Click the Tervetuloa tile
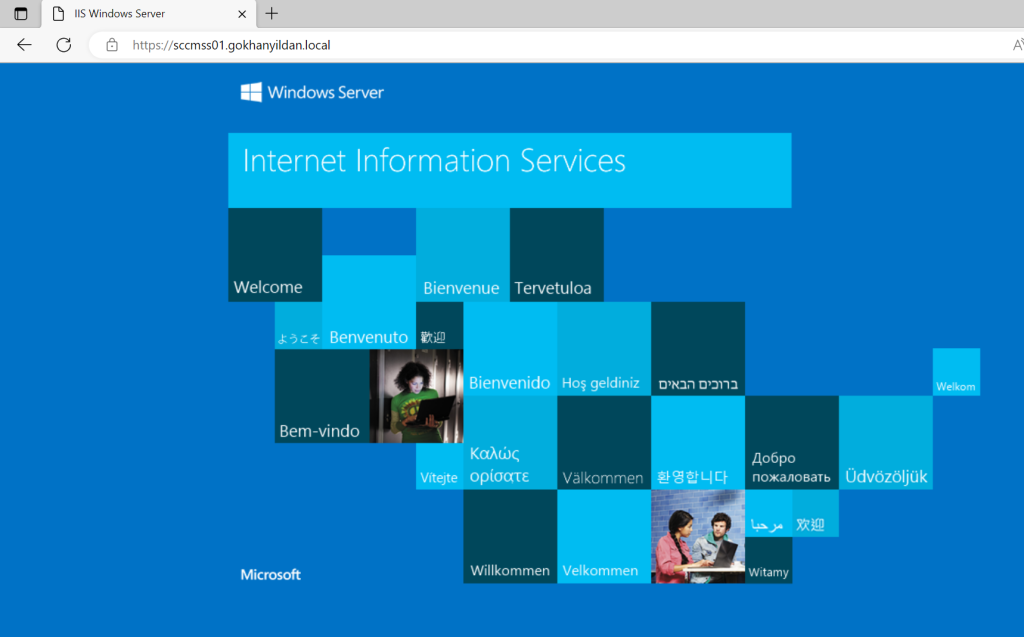 pos(556,255)
